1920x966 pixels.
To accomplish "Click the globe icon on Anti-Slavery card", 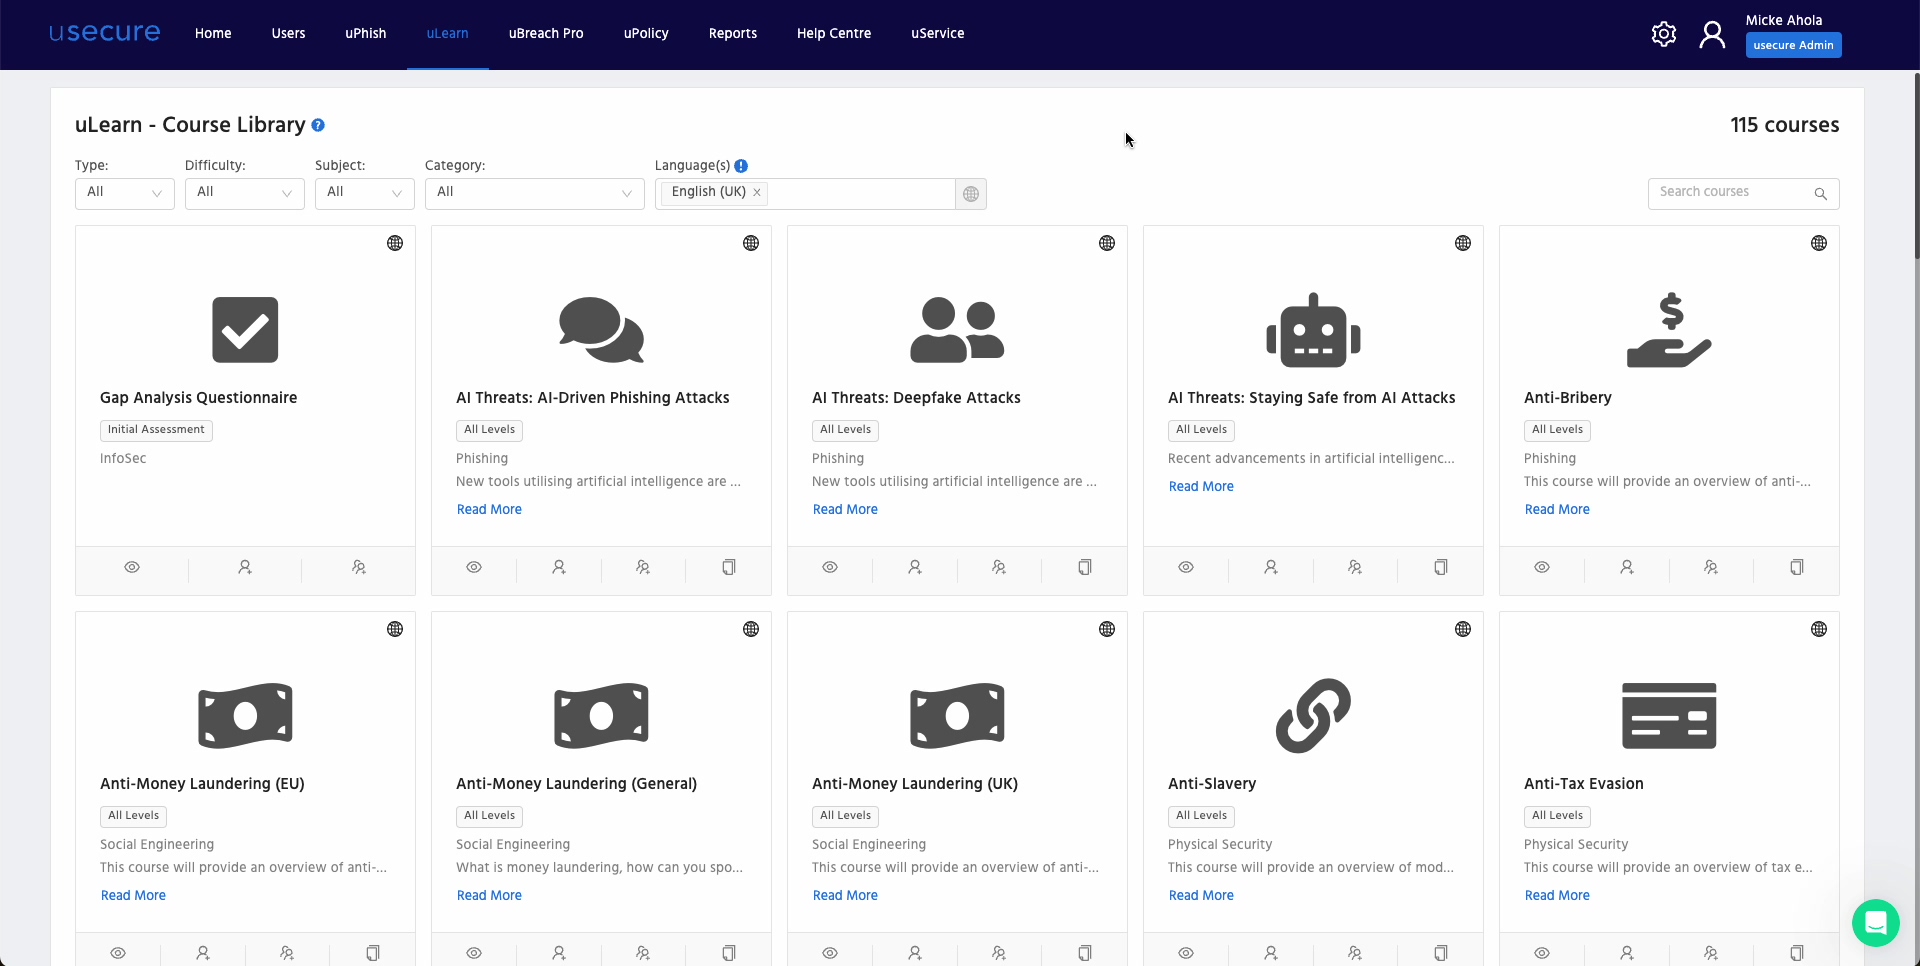I will 1463,630.
